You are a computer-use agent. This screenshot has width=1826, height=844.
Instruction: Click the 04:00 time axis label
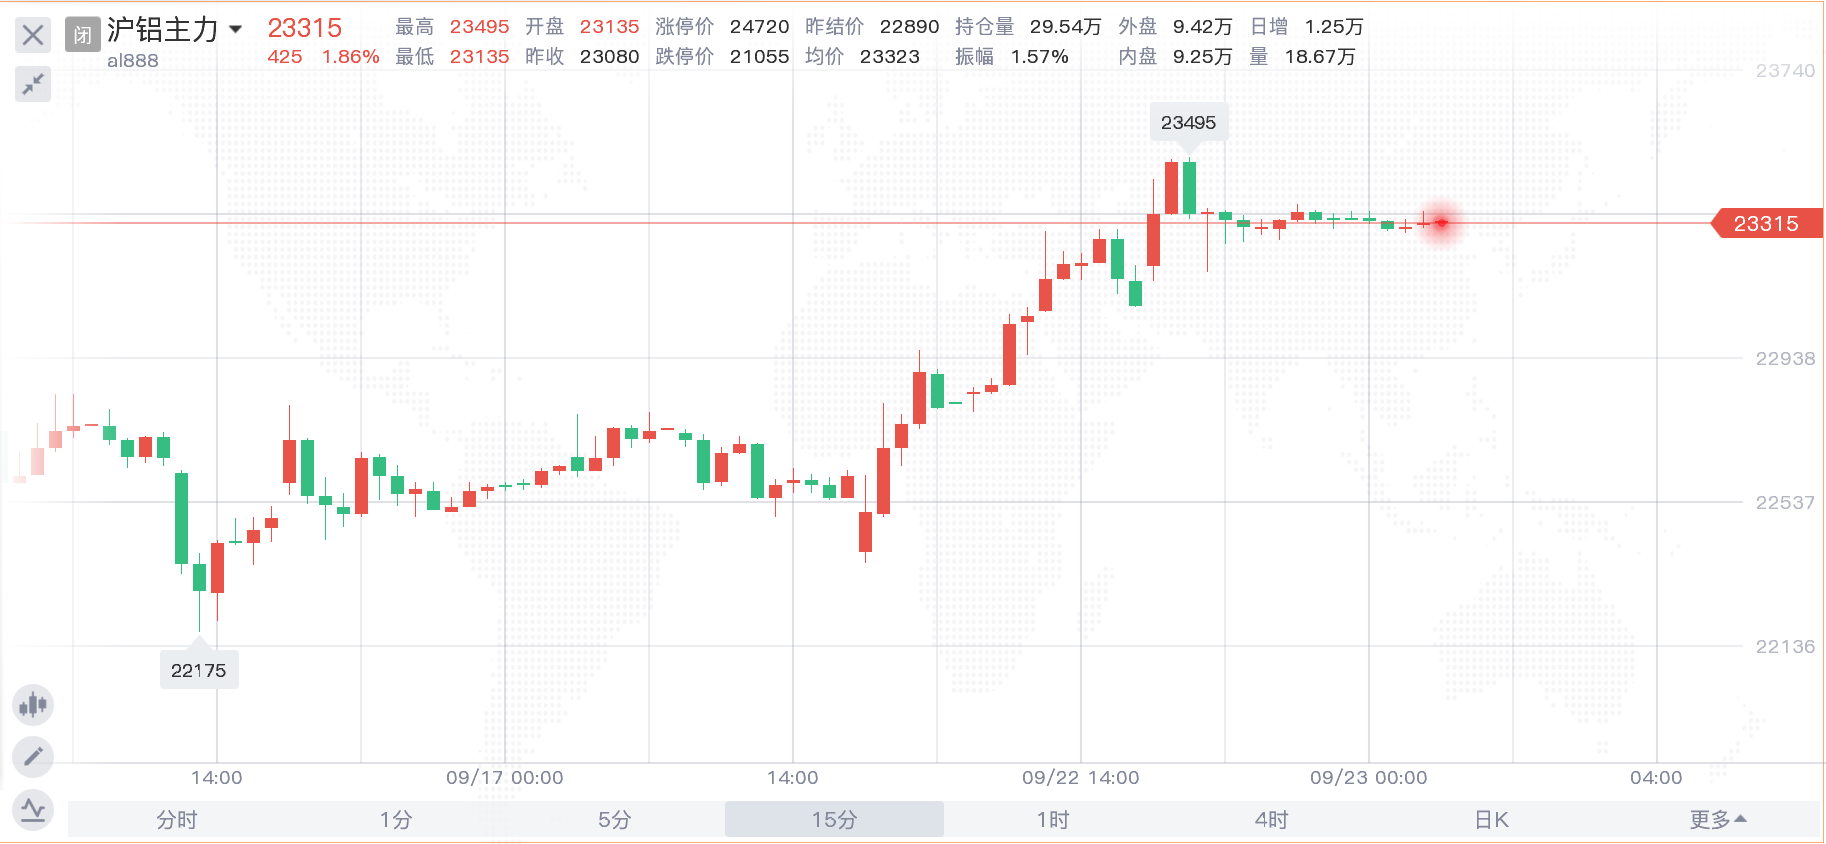1656,778
